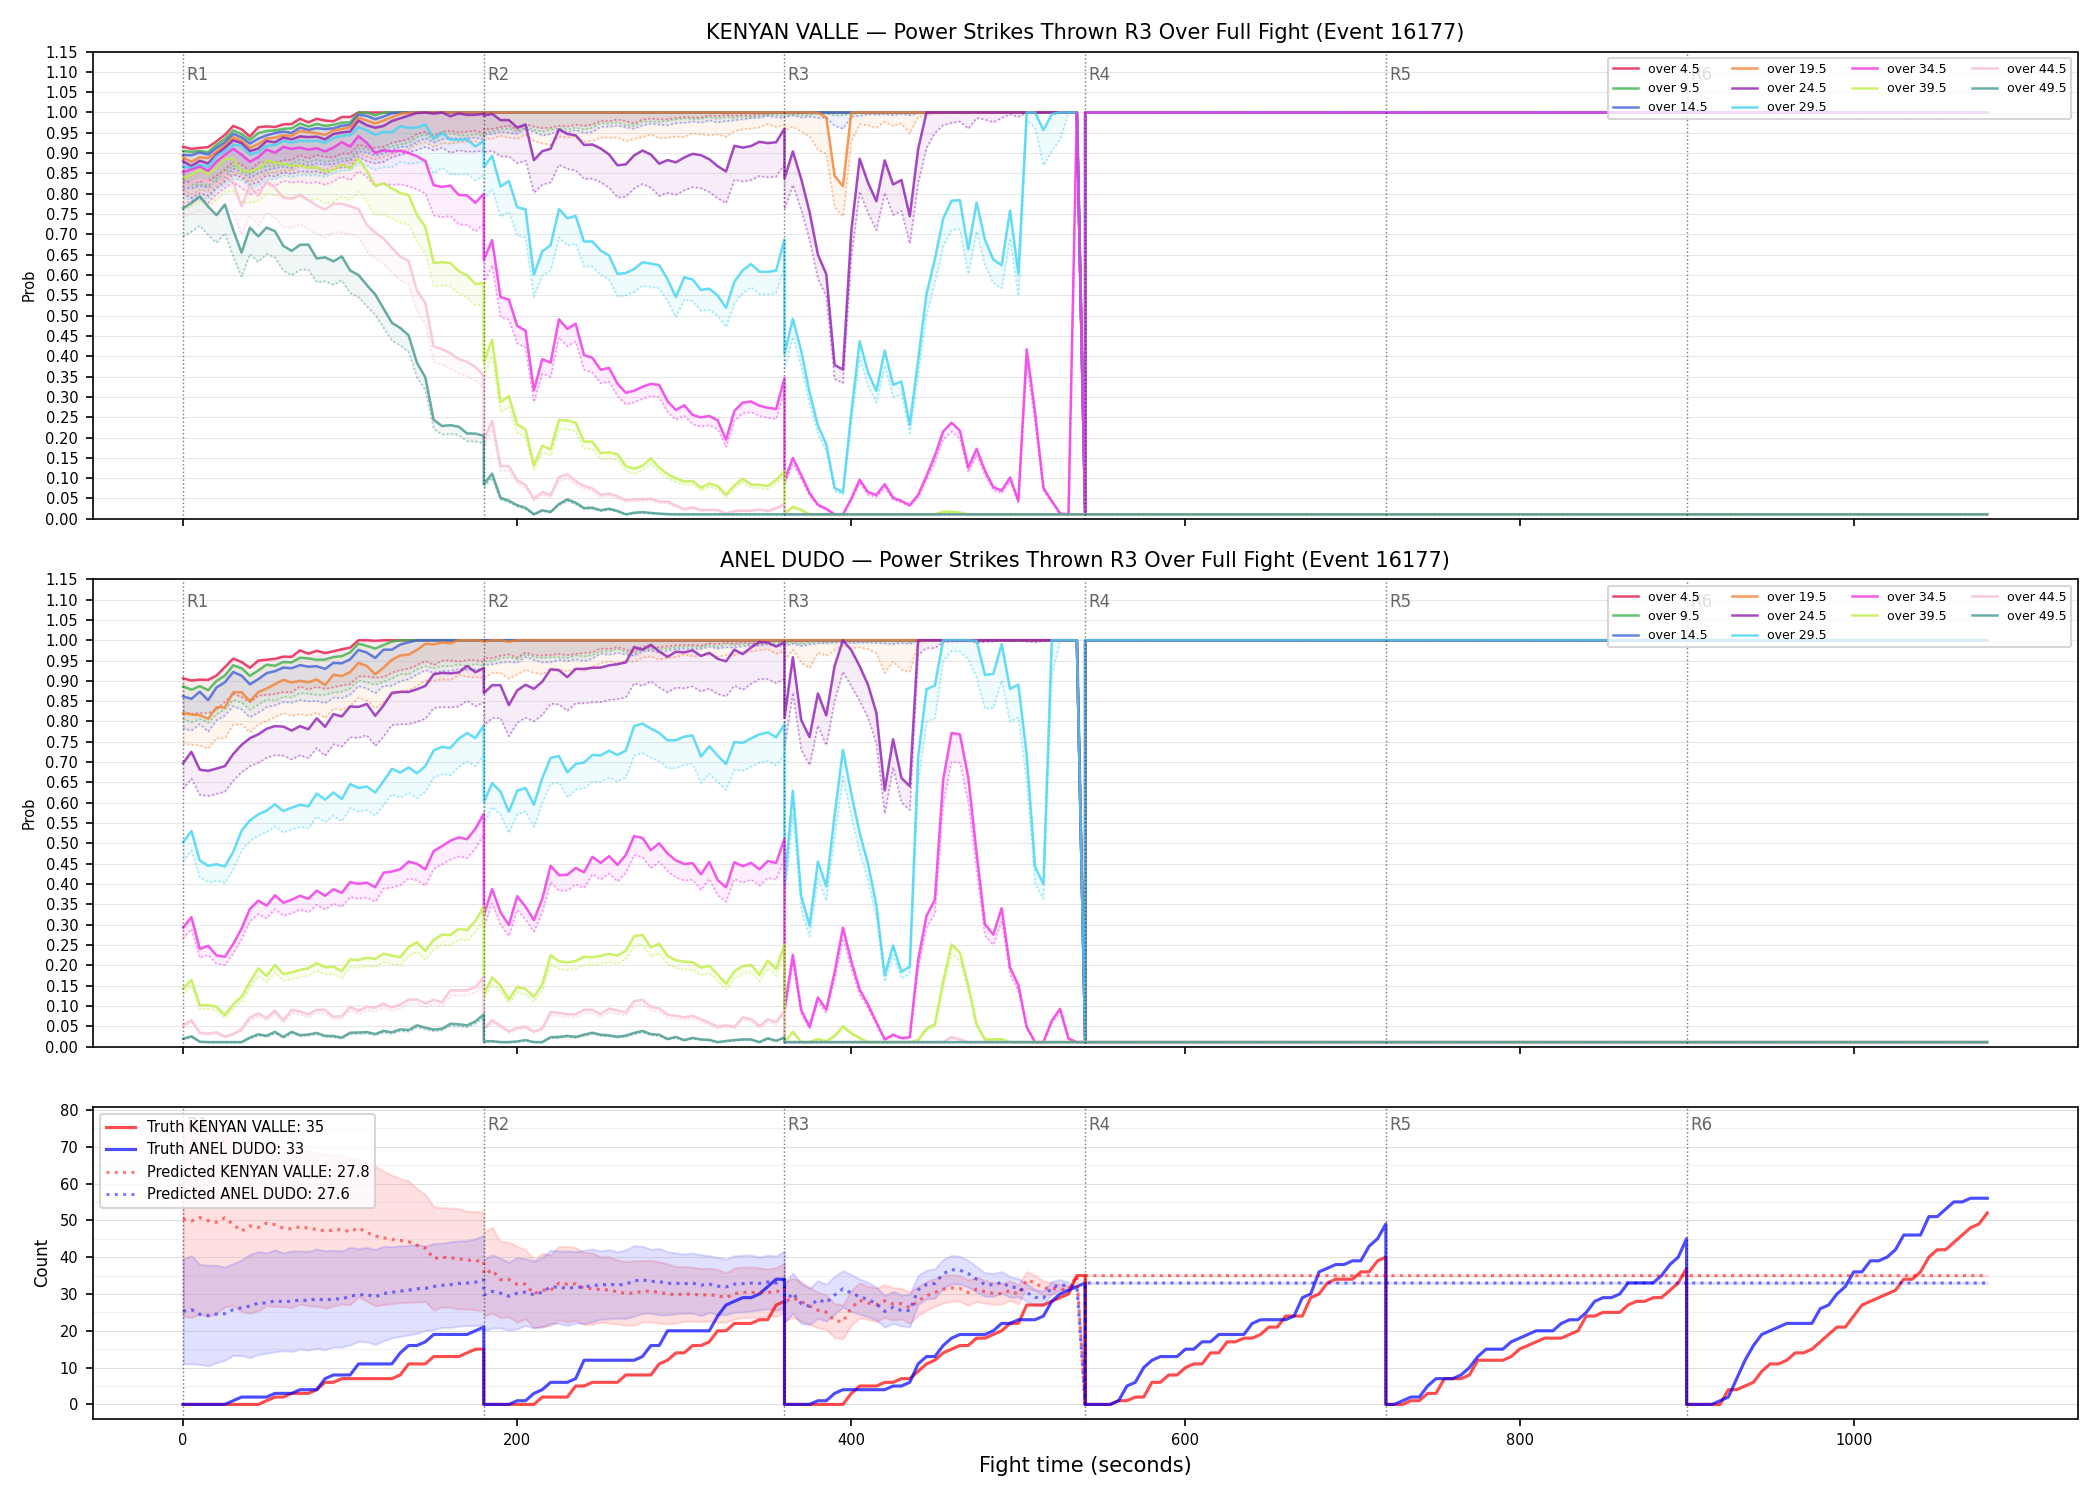Click R2 marker in ANEL DUDO chart
The width and height of the screenshot is (2100, 1500).
pos(498,601)
